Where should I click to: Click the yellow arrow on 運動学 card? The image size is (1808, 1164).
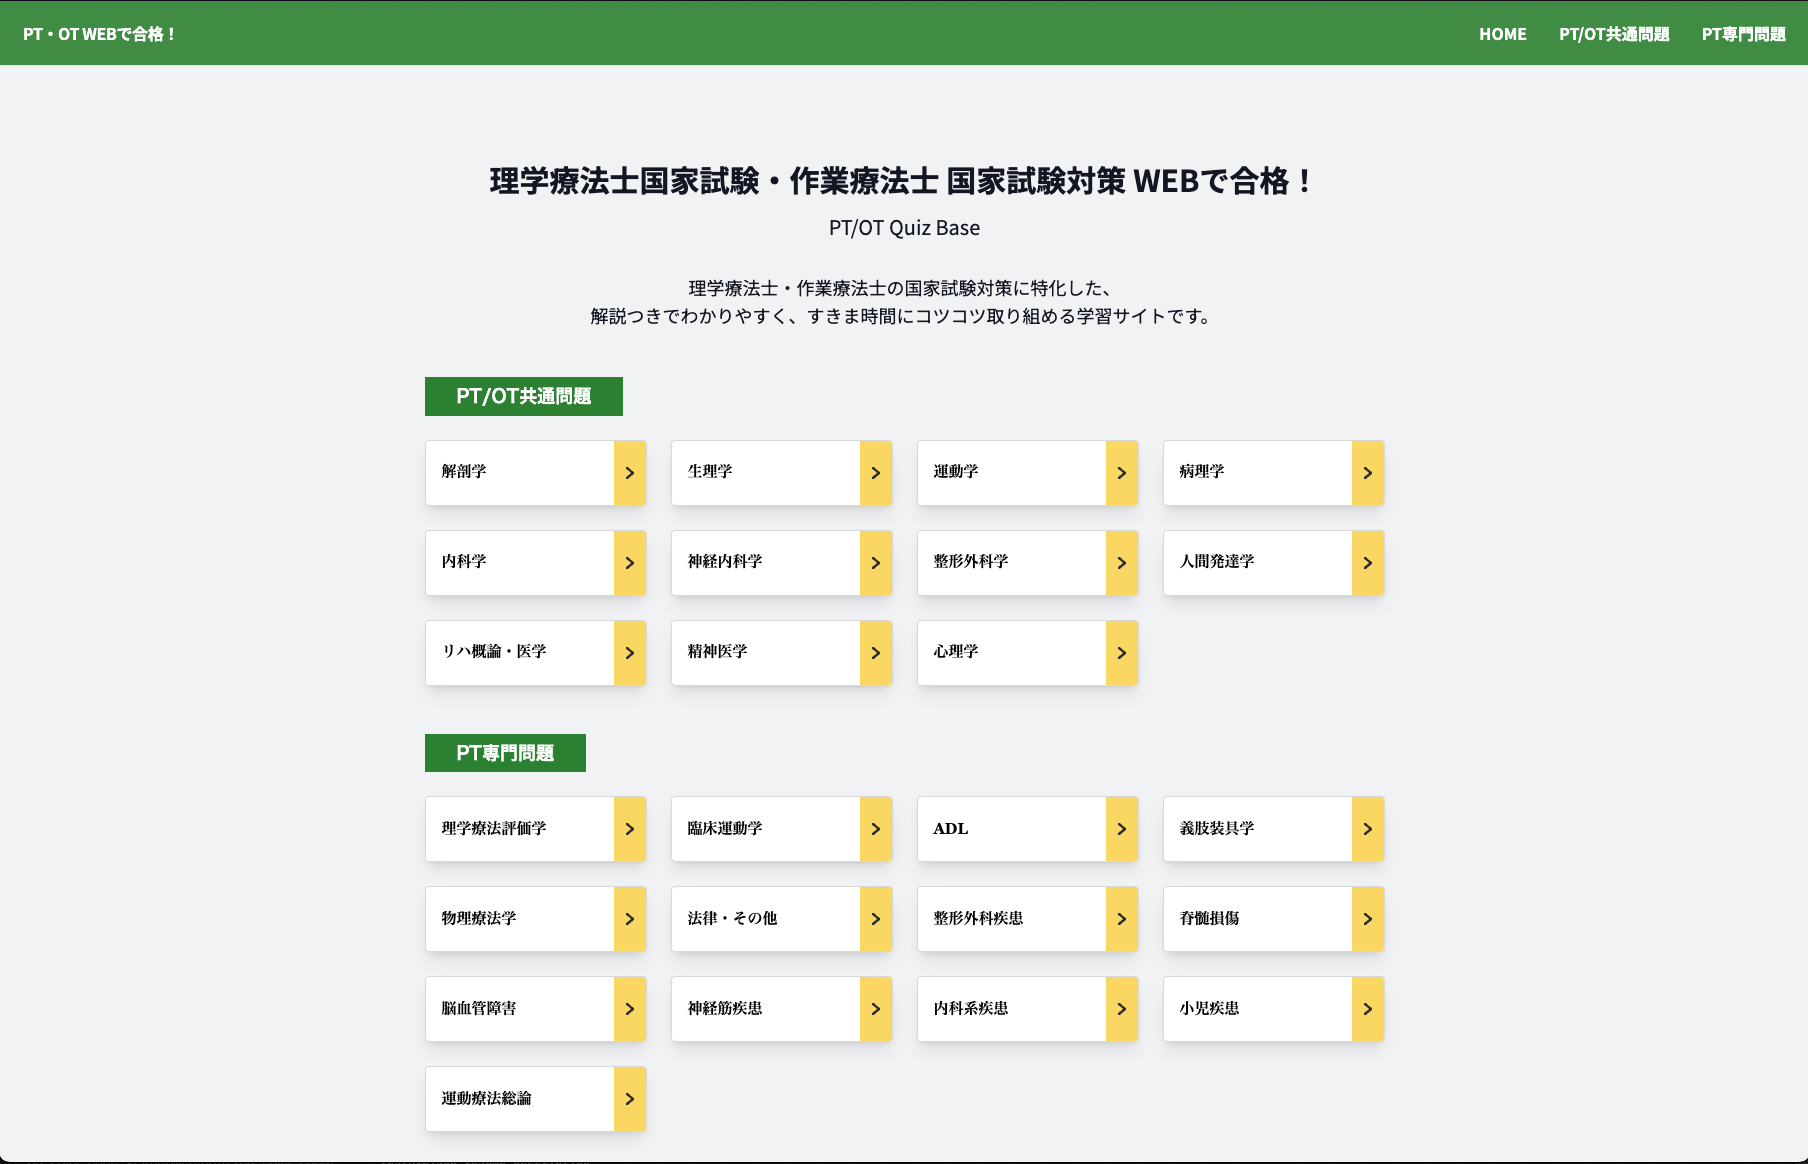(x=1122, y=473)
